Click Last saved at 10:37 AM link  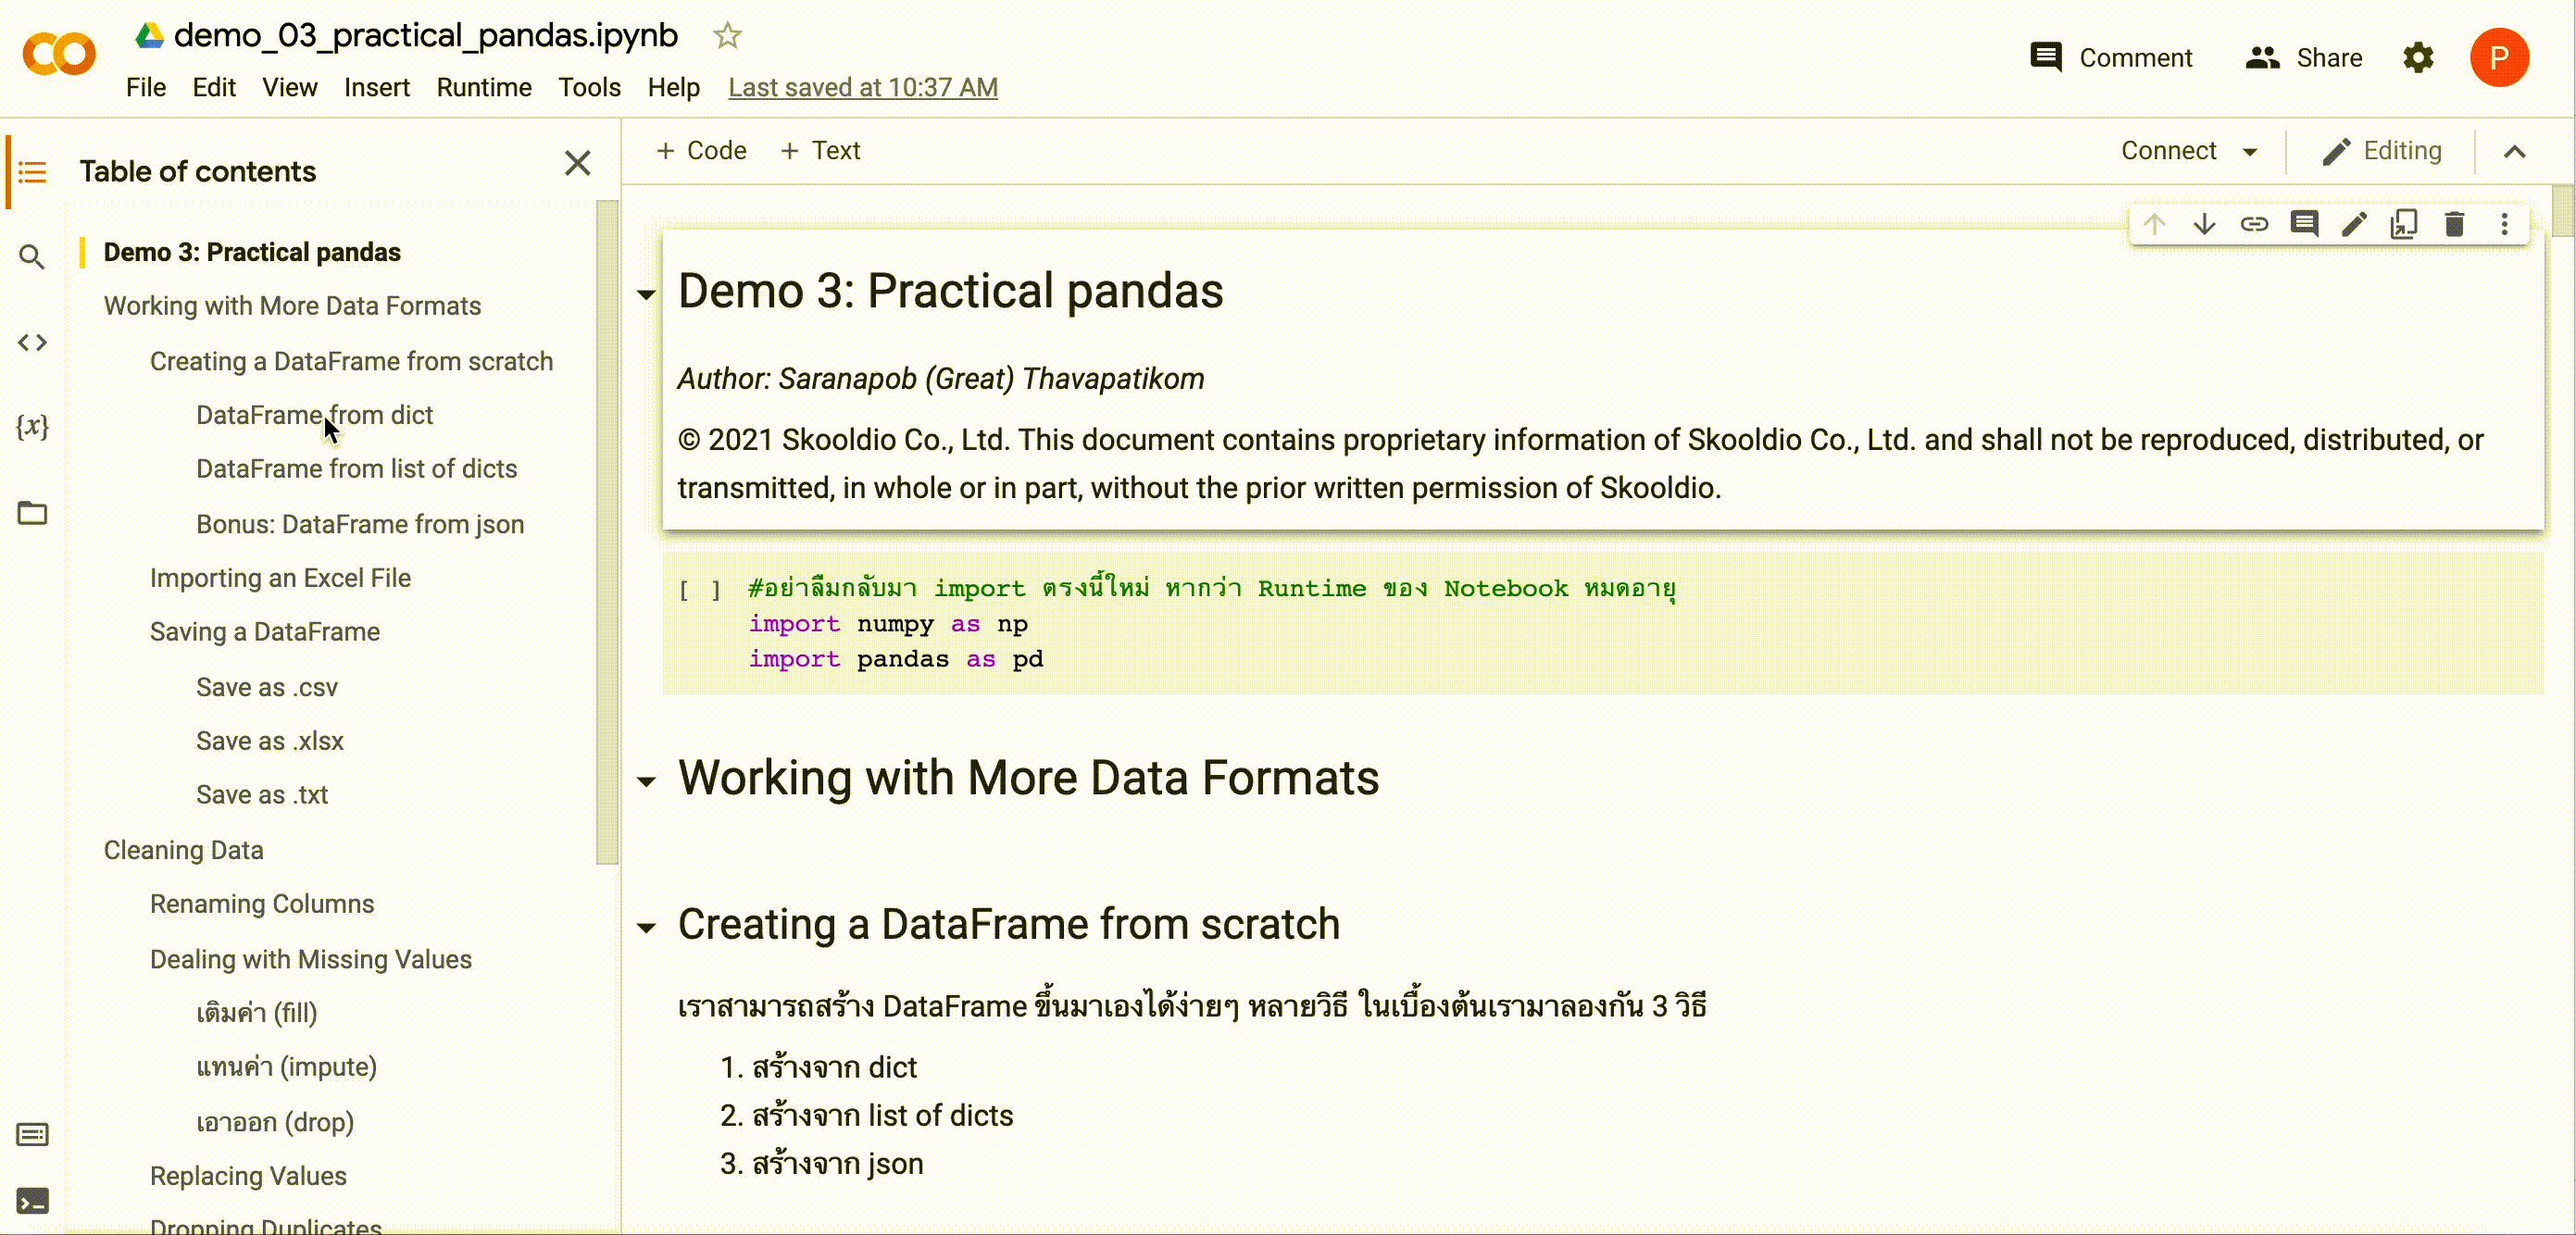[862, 88]
